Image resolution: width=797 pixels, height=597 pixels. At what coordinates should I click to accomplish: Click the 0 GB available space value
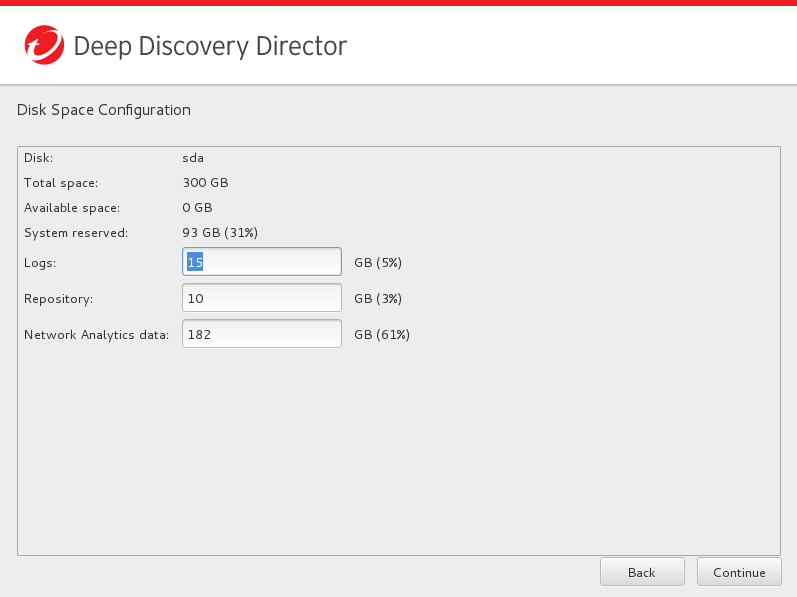coord(197,208)
